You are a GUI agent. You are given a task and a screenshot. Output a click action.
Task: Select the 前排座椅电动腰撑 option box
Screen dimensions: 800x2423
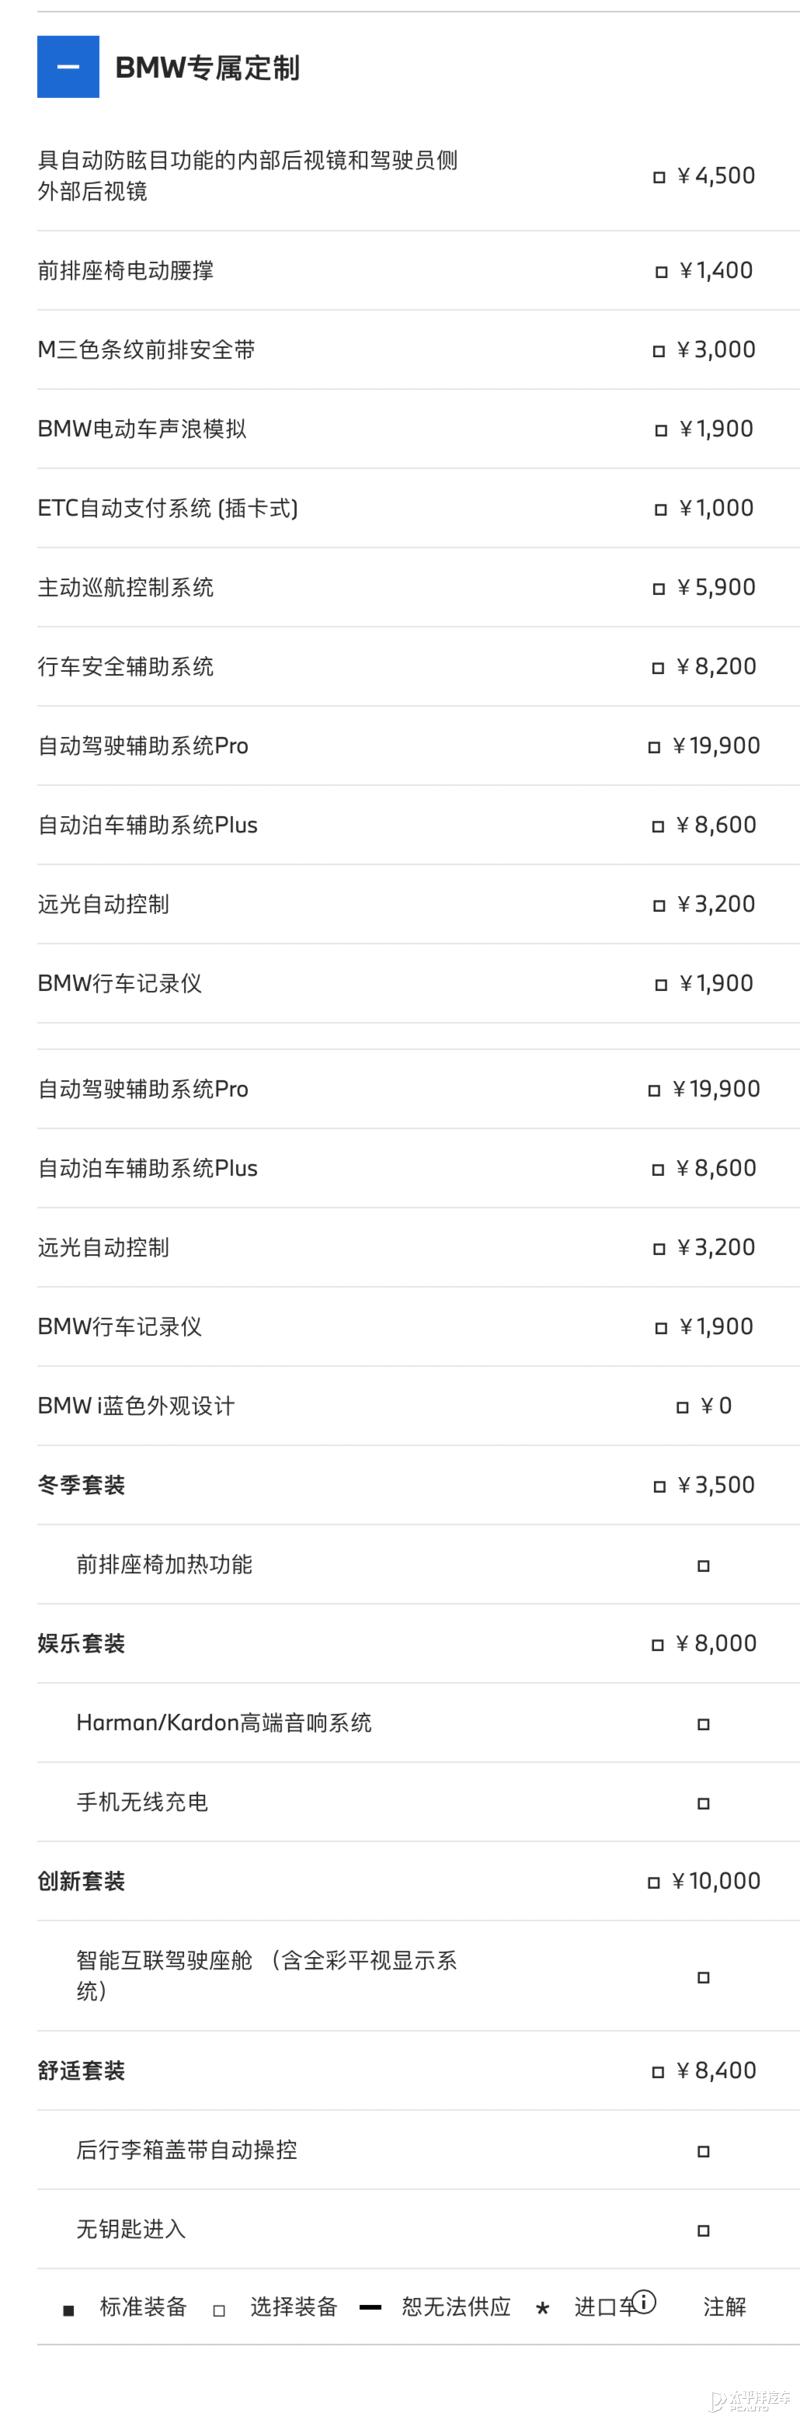pyautogui.click(x=661, y=272)
